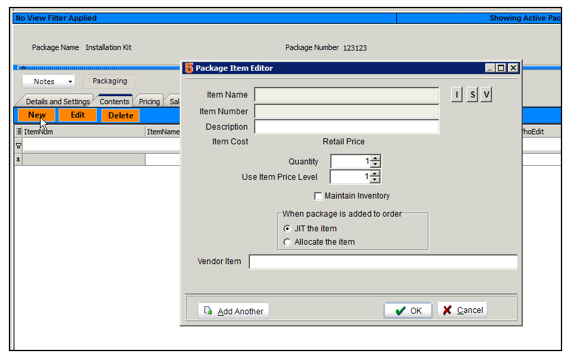Enable the Maintain Inventory checkbox
573x360 pixels.
coord(318,196)
